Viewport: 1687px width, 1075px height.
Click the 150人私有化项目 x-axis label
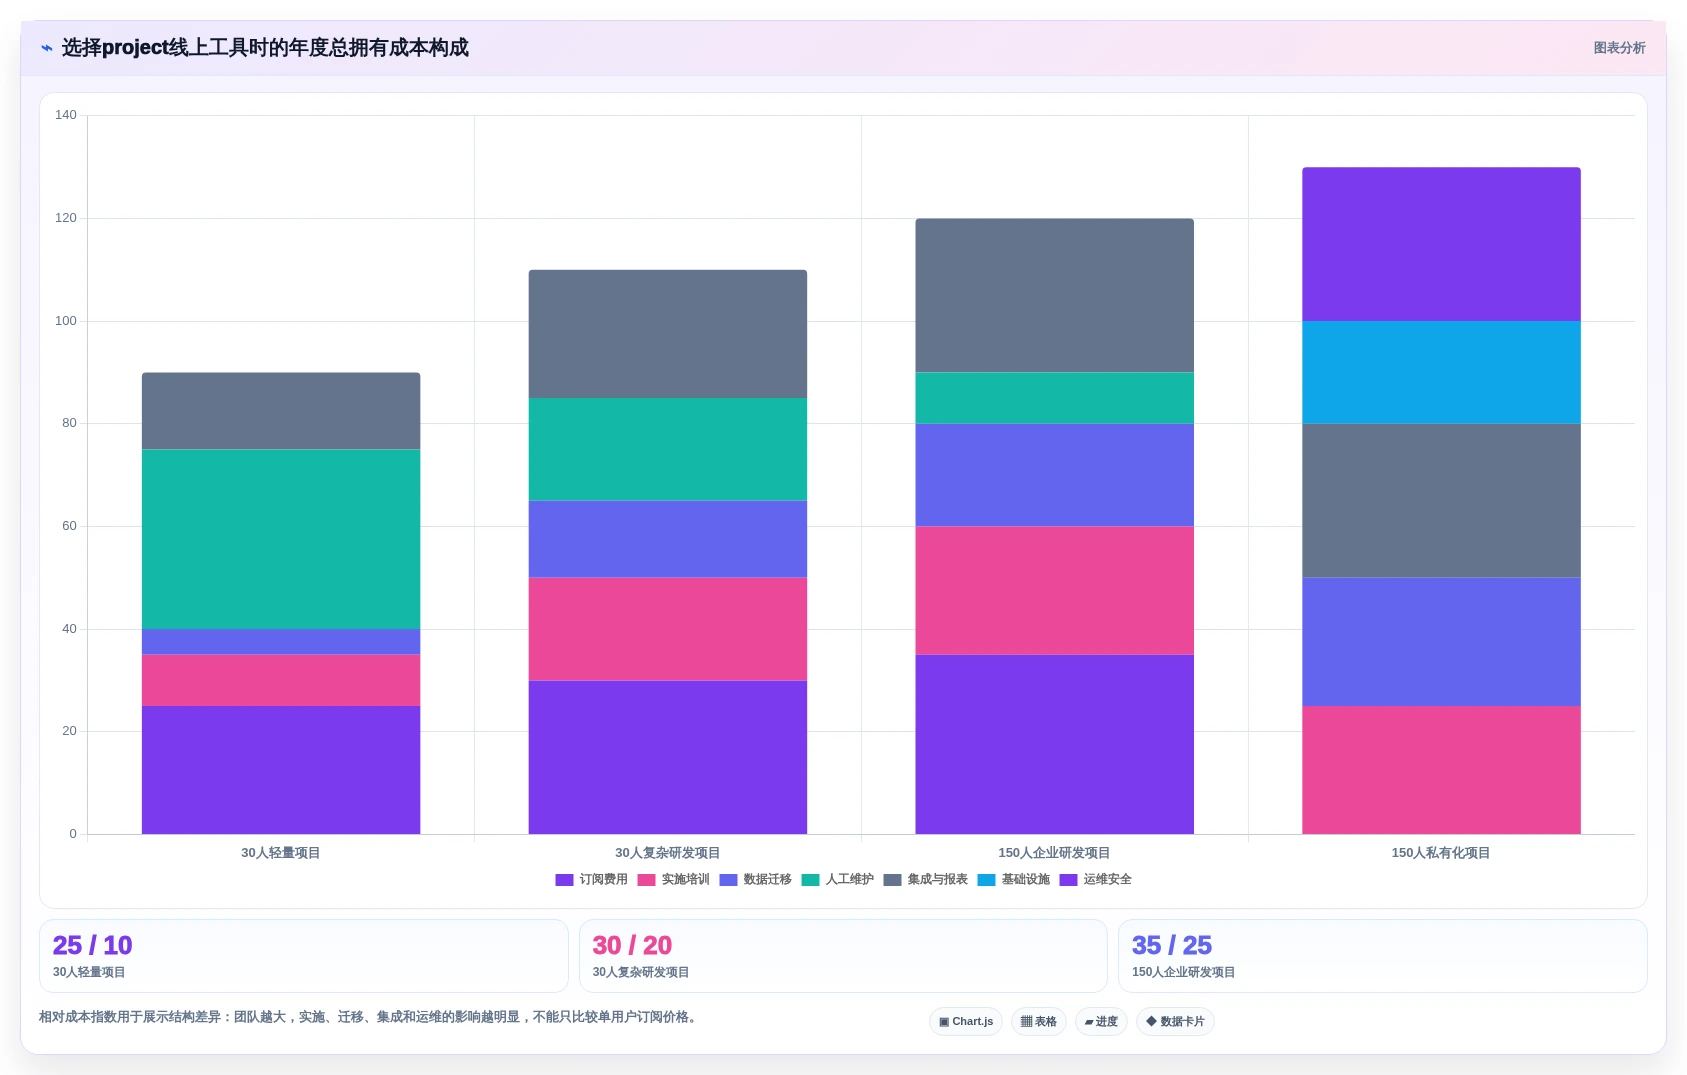(1441, 853)
